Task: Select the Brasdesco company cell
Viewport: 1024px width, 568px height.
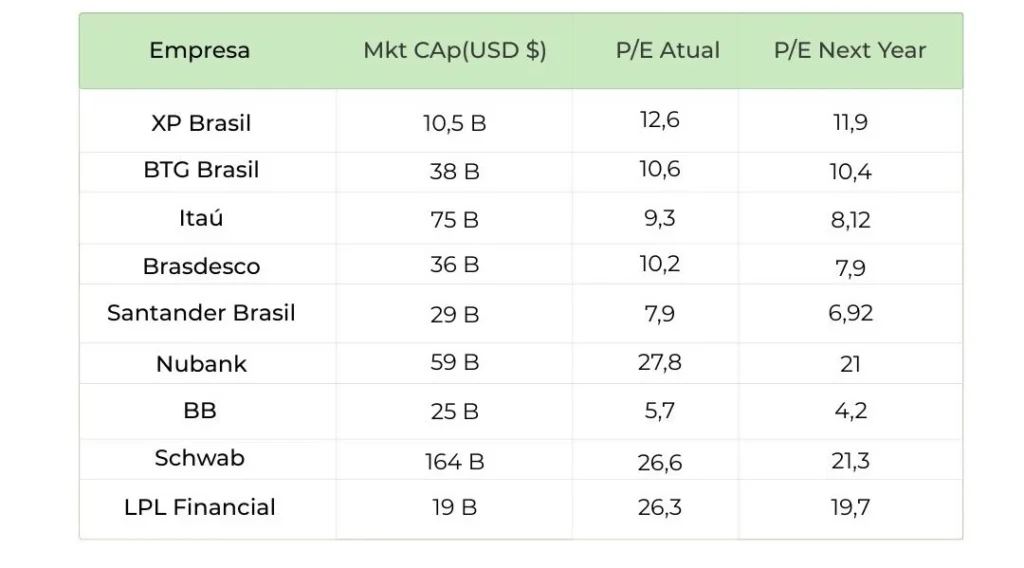Action: pyautogui.click(x=201, y=266)
